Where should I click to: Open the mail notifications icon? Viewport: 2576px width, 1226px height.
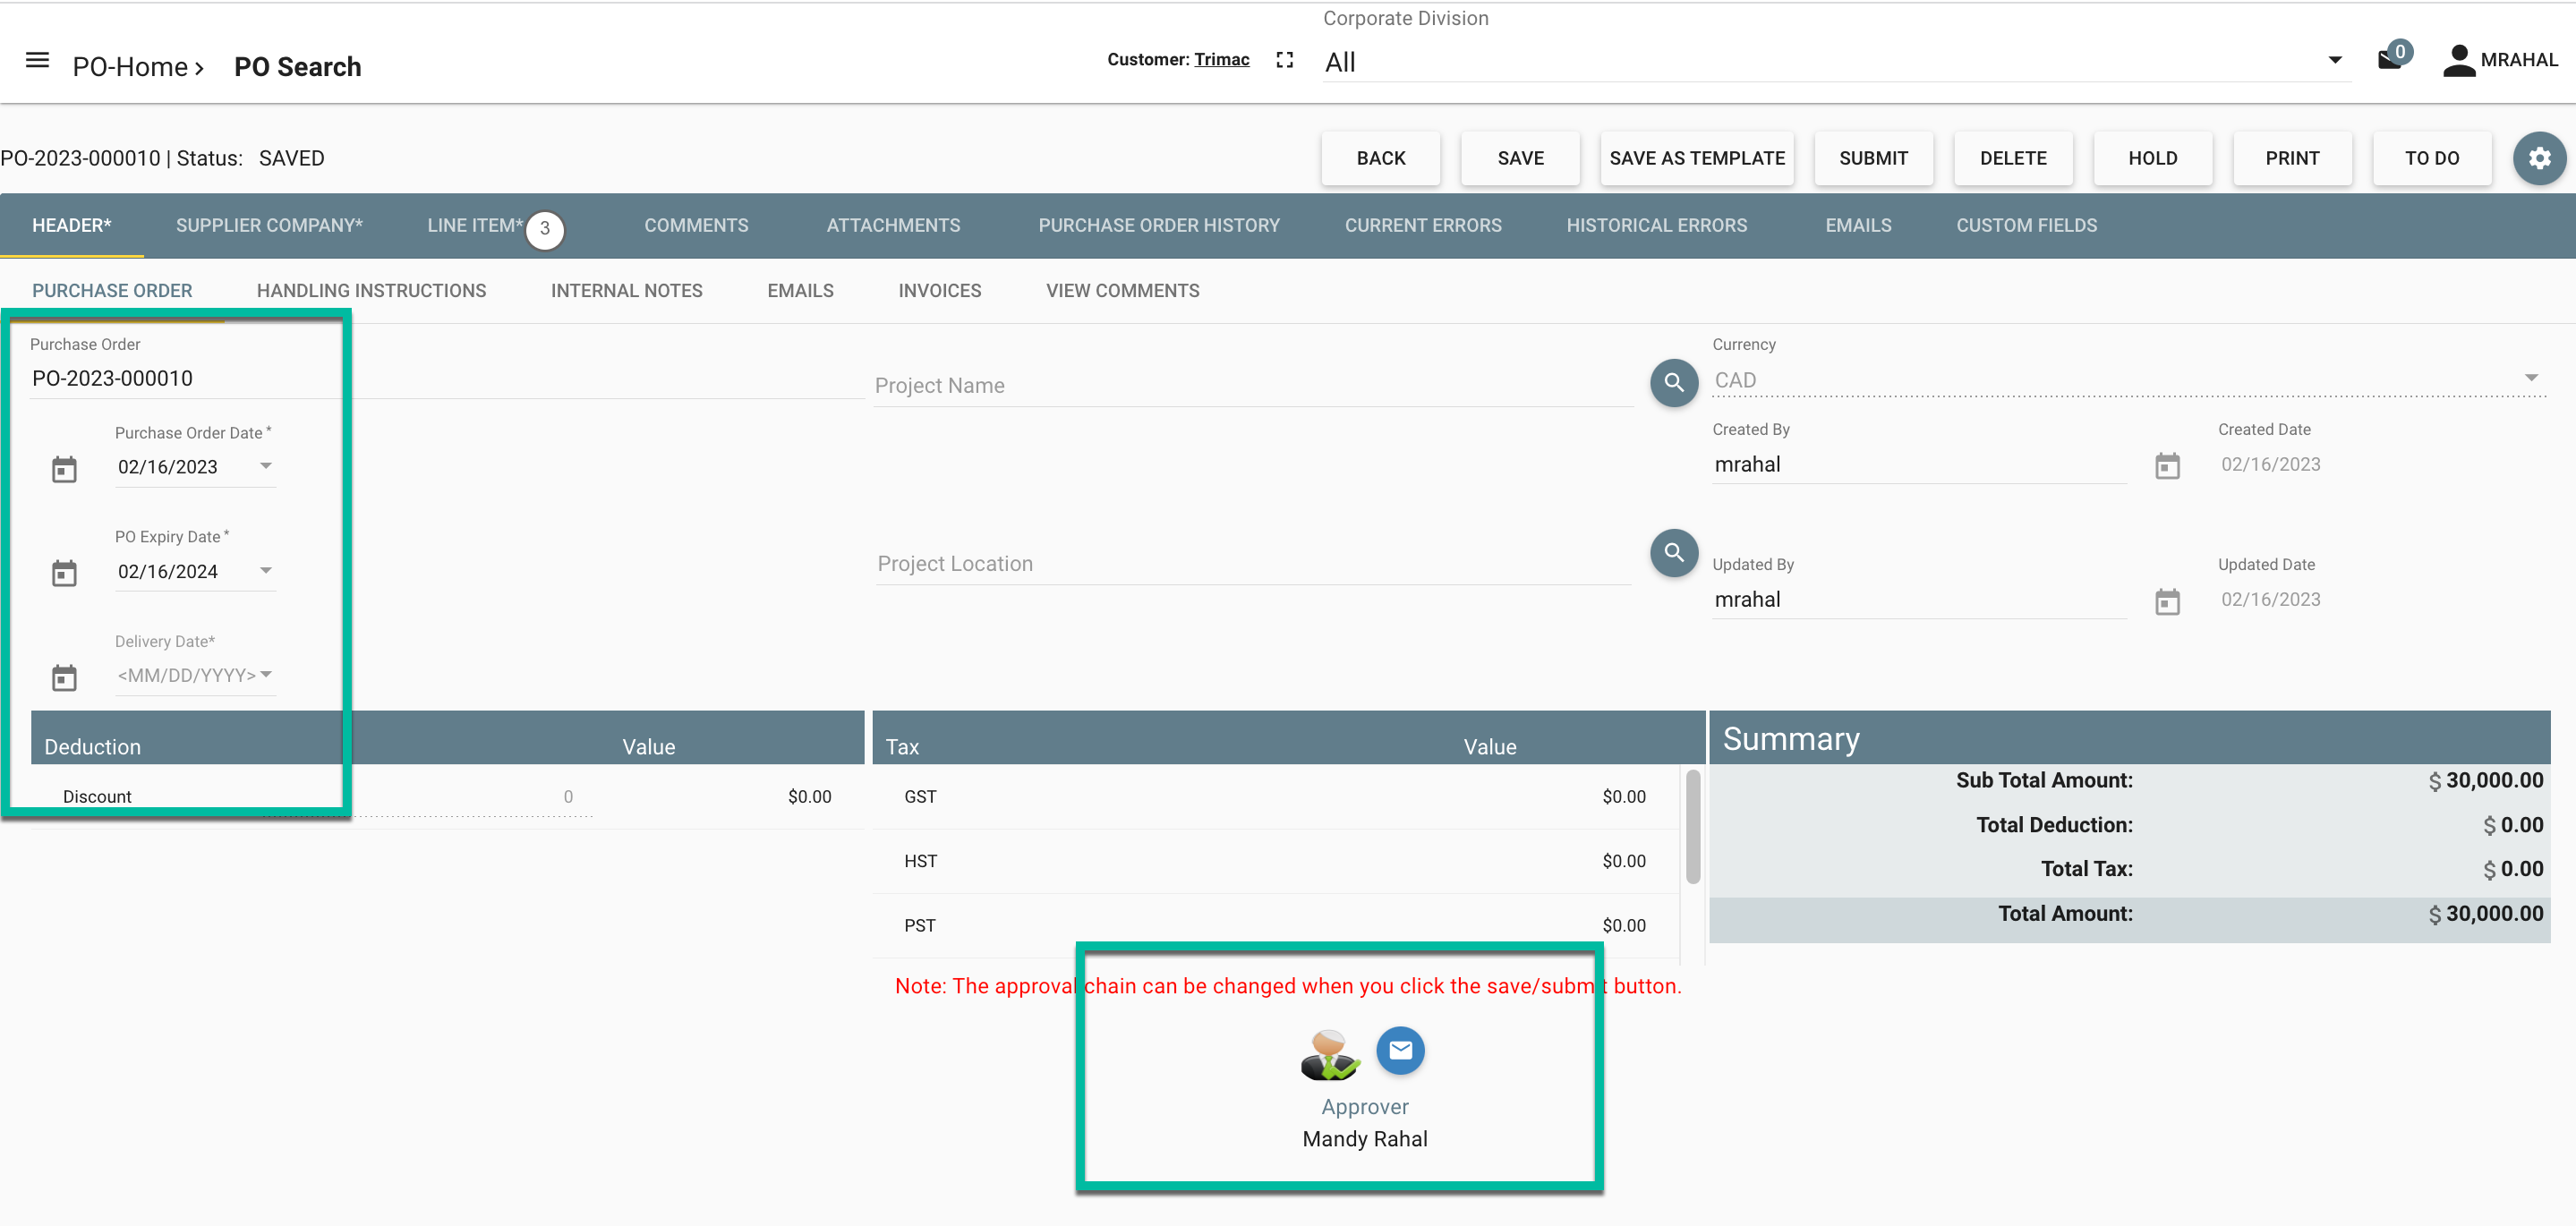coord(2391,60)
